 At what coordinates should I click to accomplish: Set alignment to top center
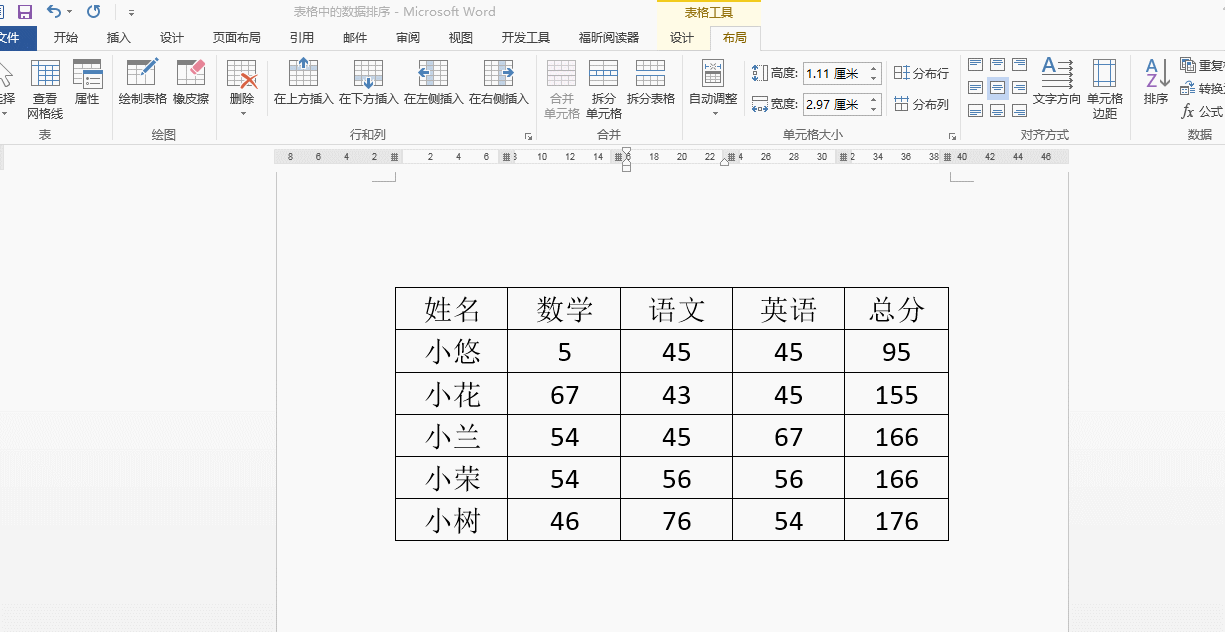click(997, 65)
